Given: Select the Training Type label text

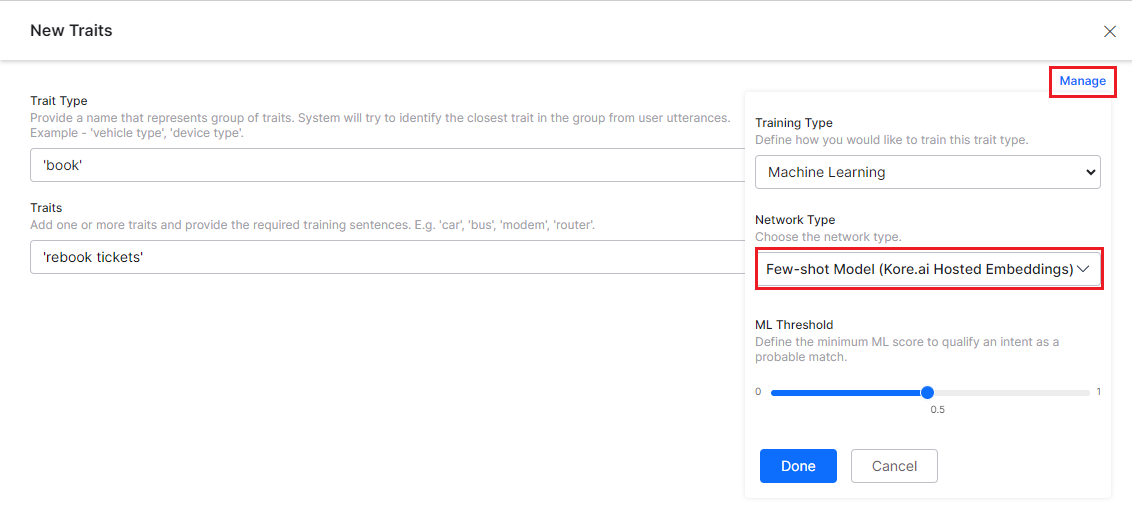Looking at the screenshot, I should click(794, 123).
